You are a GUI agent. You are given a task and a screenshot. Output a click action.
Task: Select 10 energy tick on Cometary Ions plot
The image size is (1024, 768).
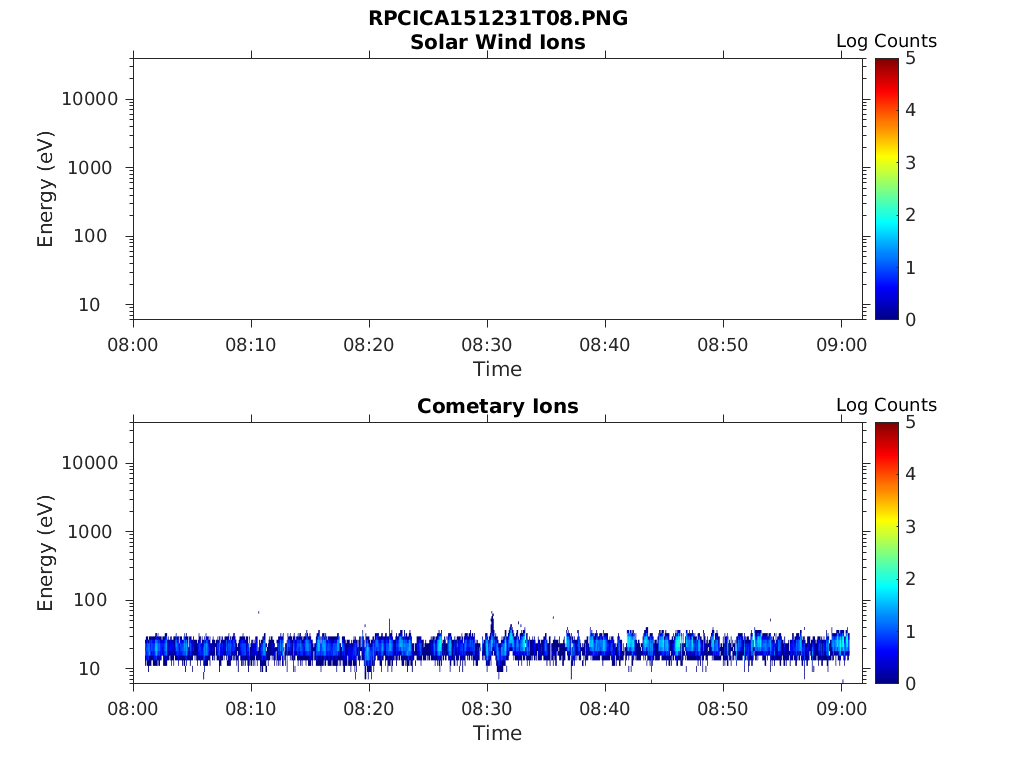click(89, 669)
